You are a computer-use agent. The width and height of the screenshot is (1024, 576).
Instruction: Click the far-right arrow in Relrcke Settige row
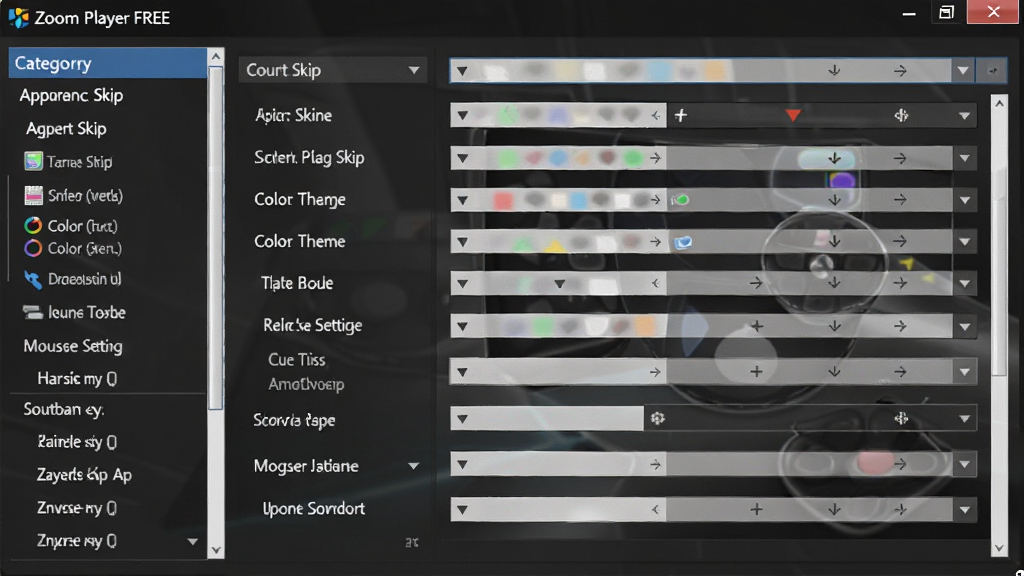(900, 325)
